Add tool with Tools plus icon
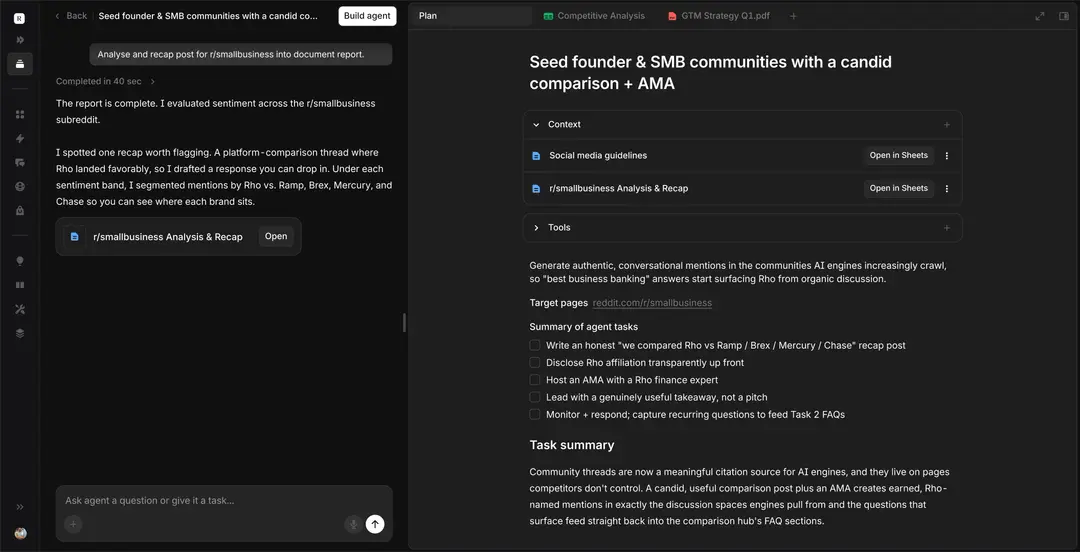Image resolution: width=1080 pixels, height=552 pixels. click(x=946, y=227)
